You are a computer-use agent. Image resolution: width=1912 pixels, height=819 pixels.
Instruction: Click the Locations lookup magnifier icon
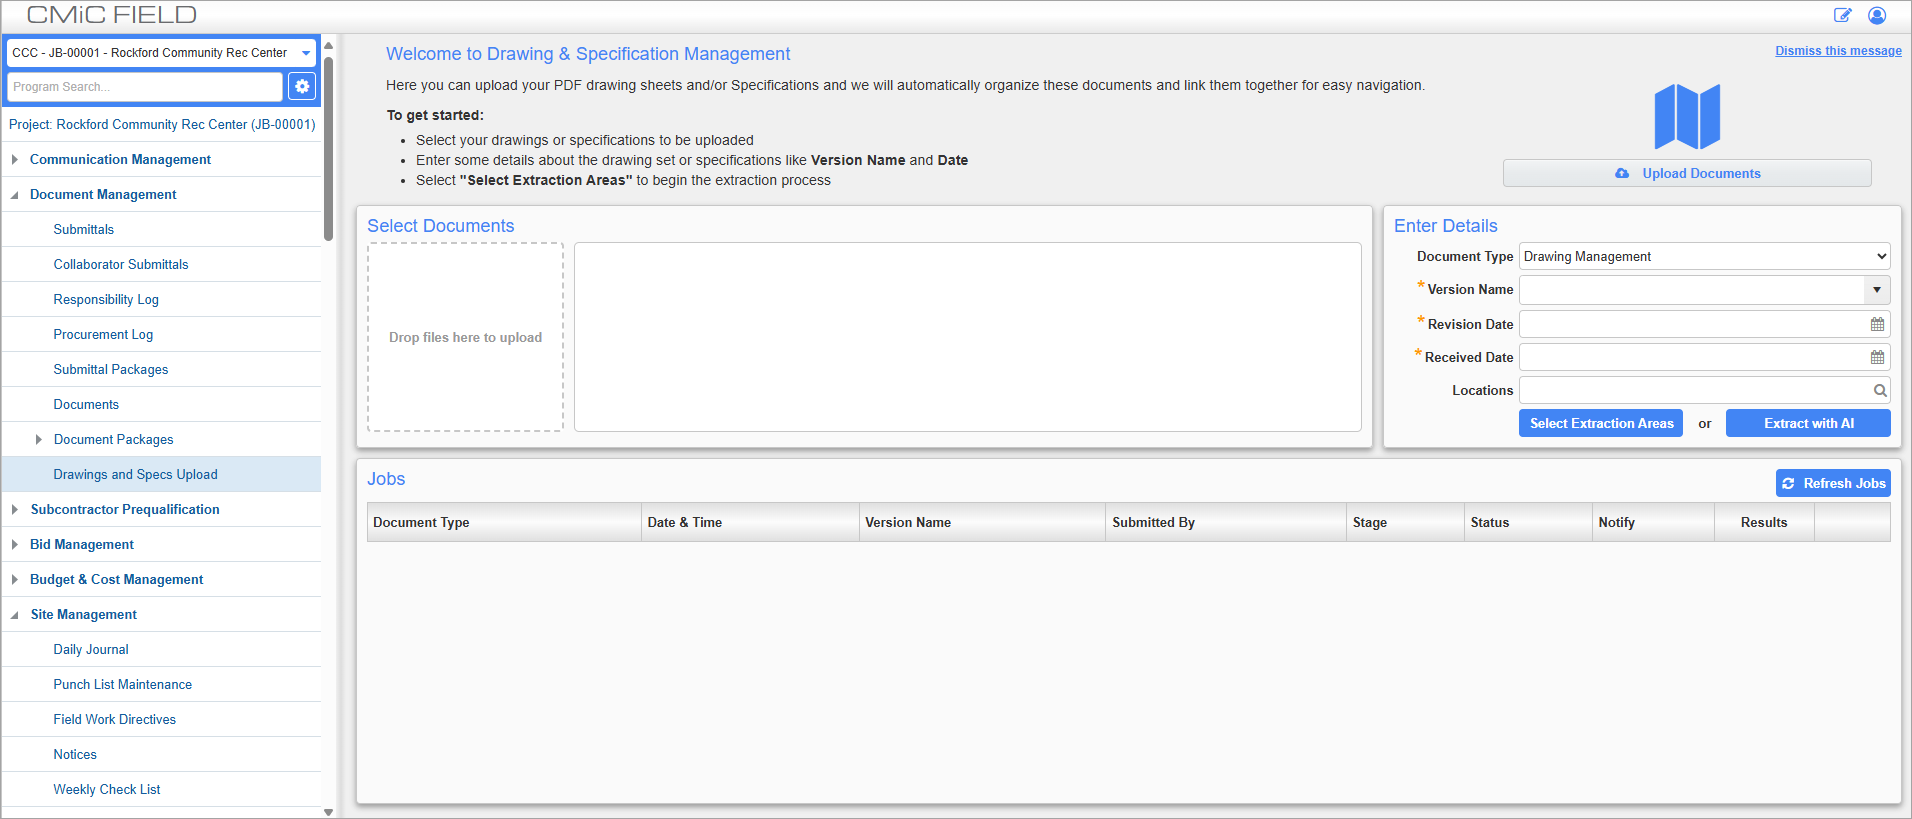1880,390
